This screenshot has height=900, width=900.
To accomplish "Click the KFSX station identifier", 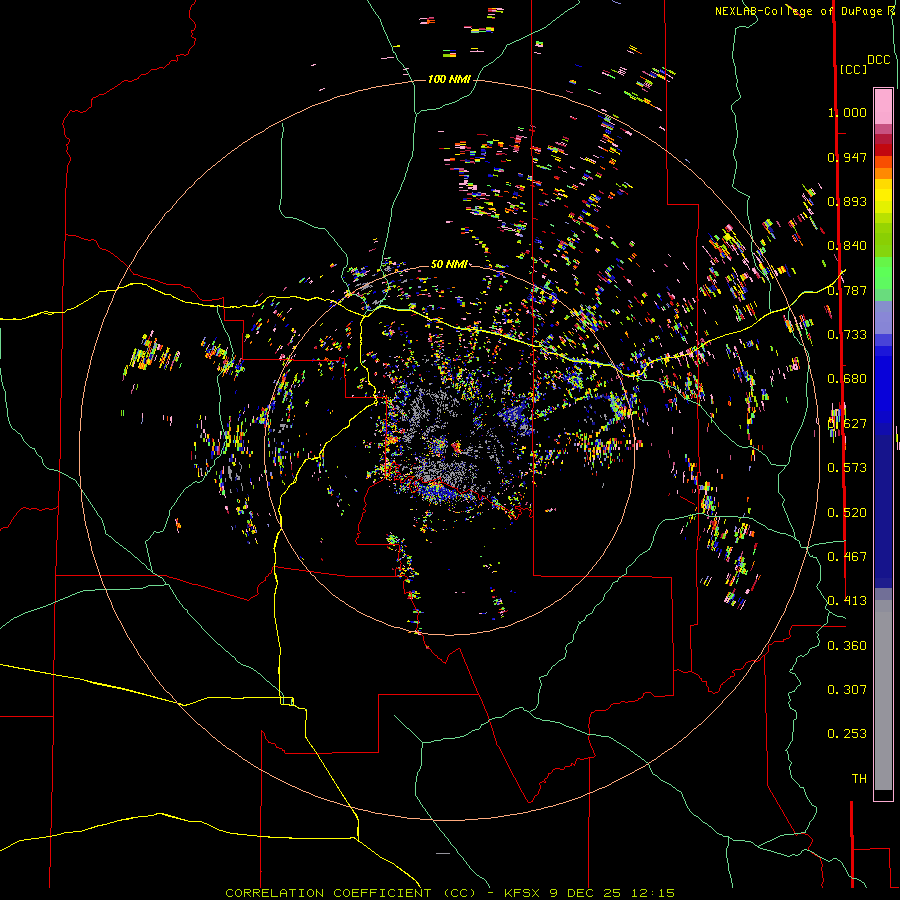I will coord(522,893).
